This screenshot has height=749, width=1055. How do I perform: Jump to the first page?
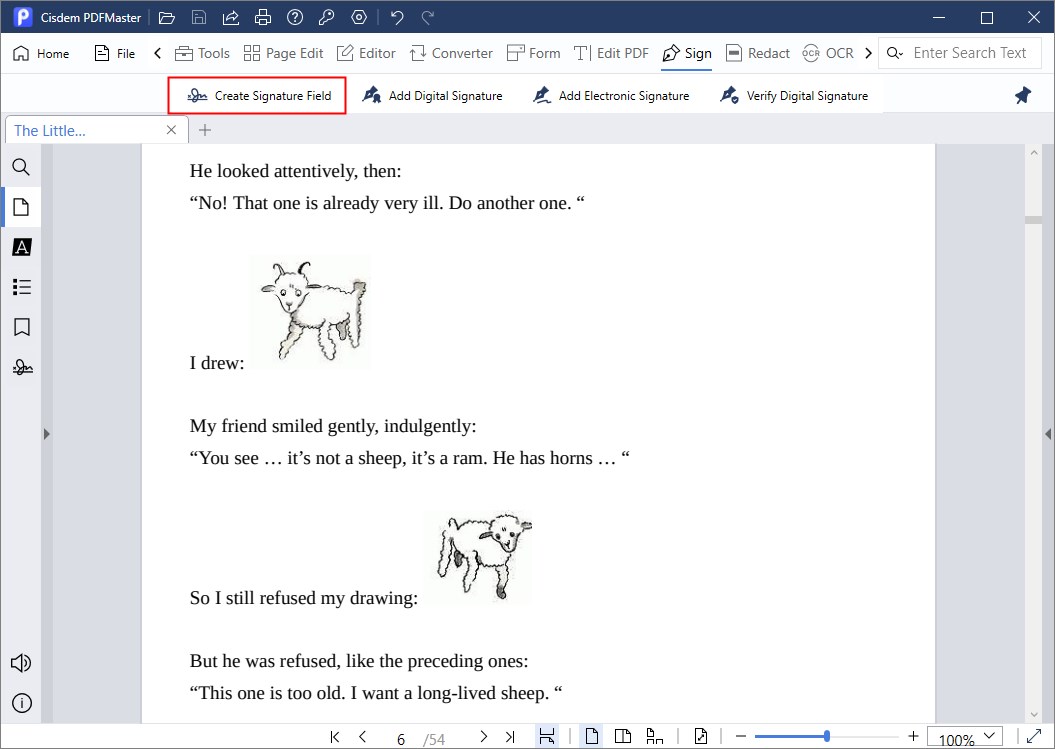(x=334, y=737)
